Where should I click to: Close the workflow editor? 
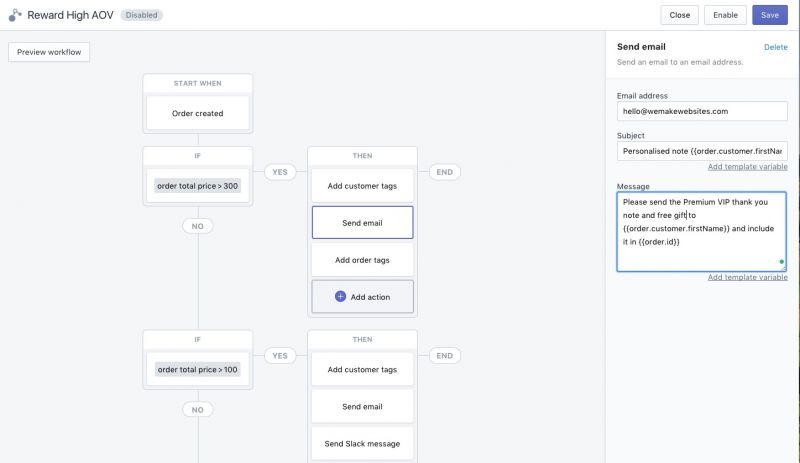point(679,15)
